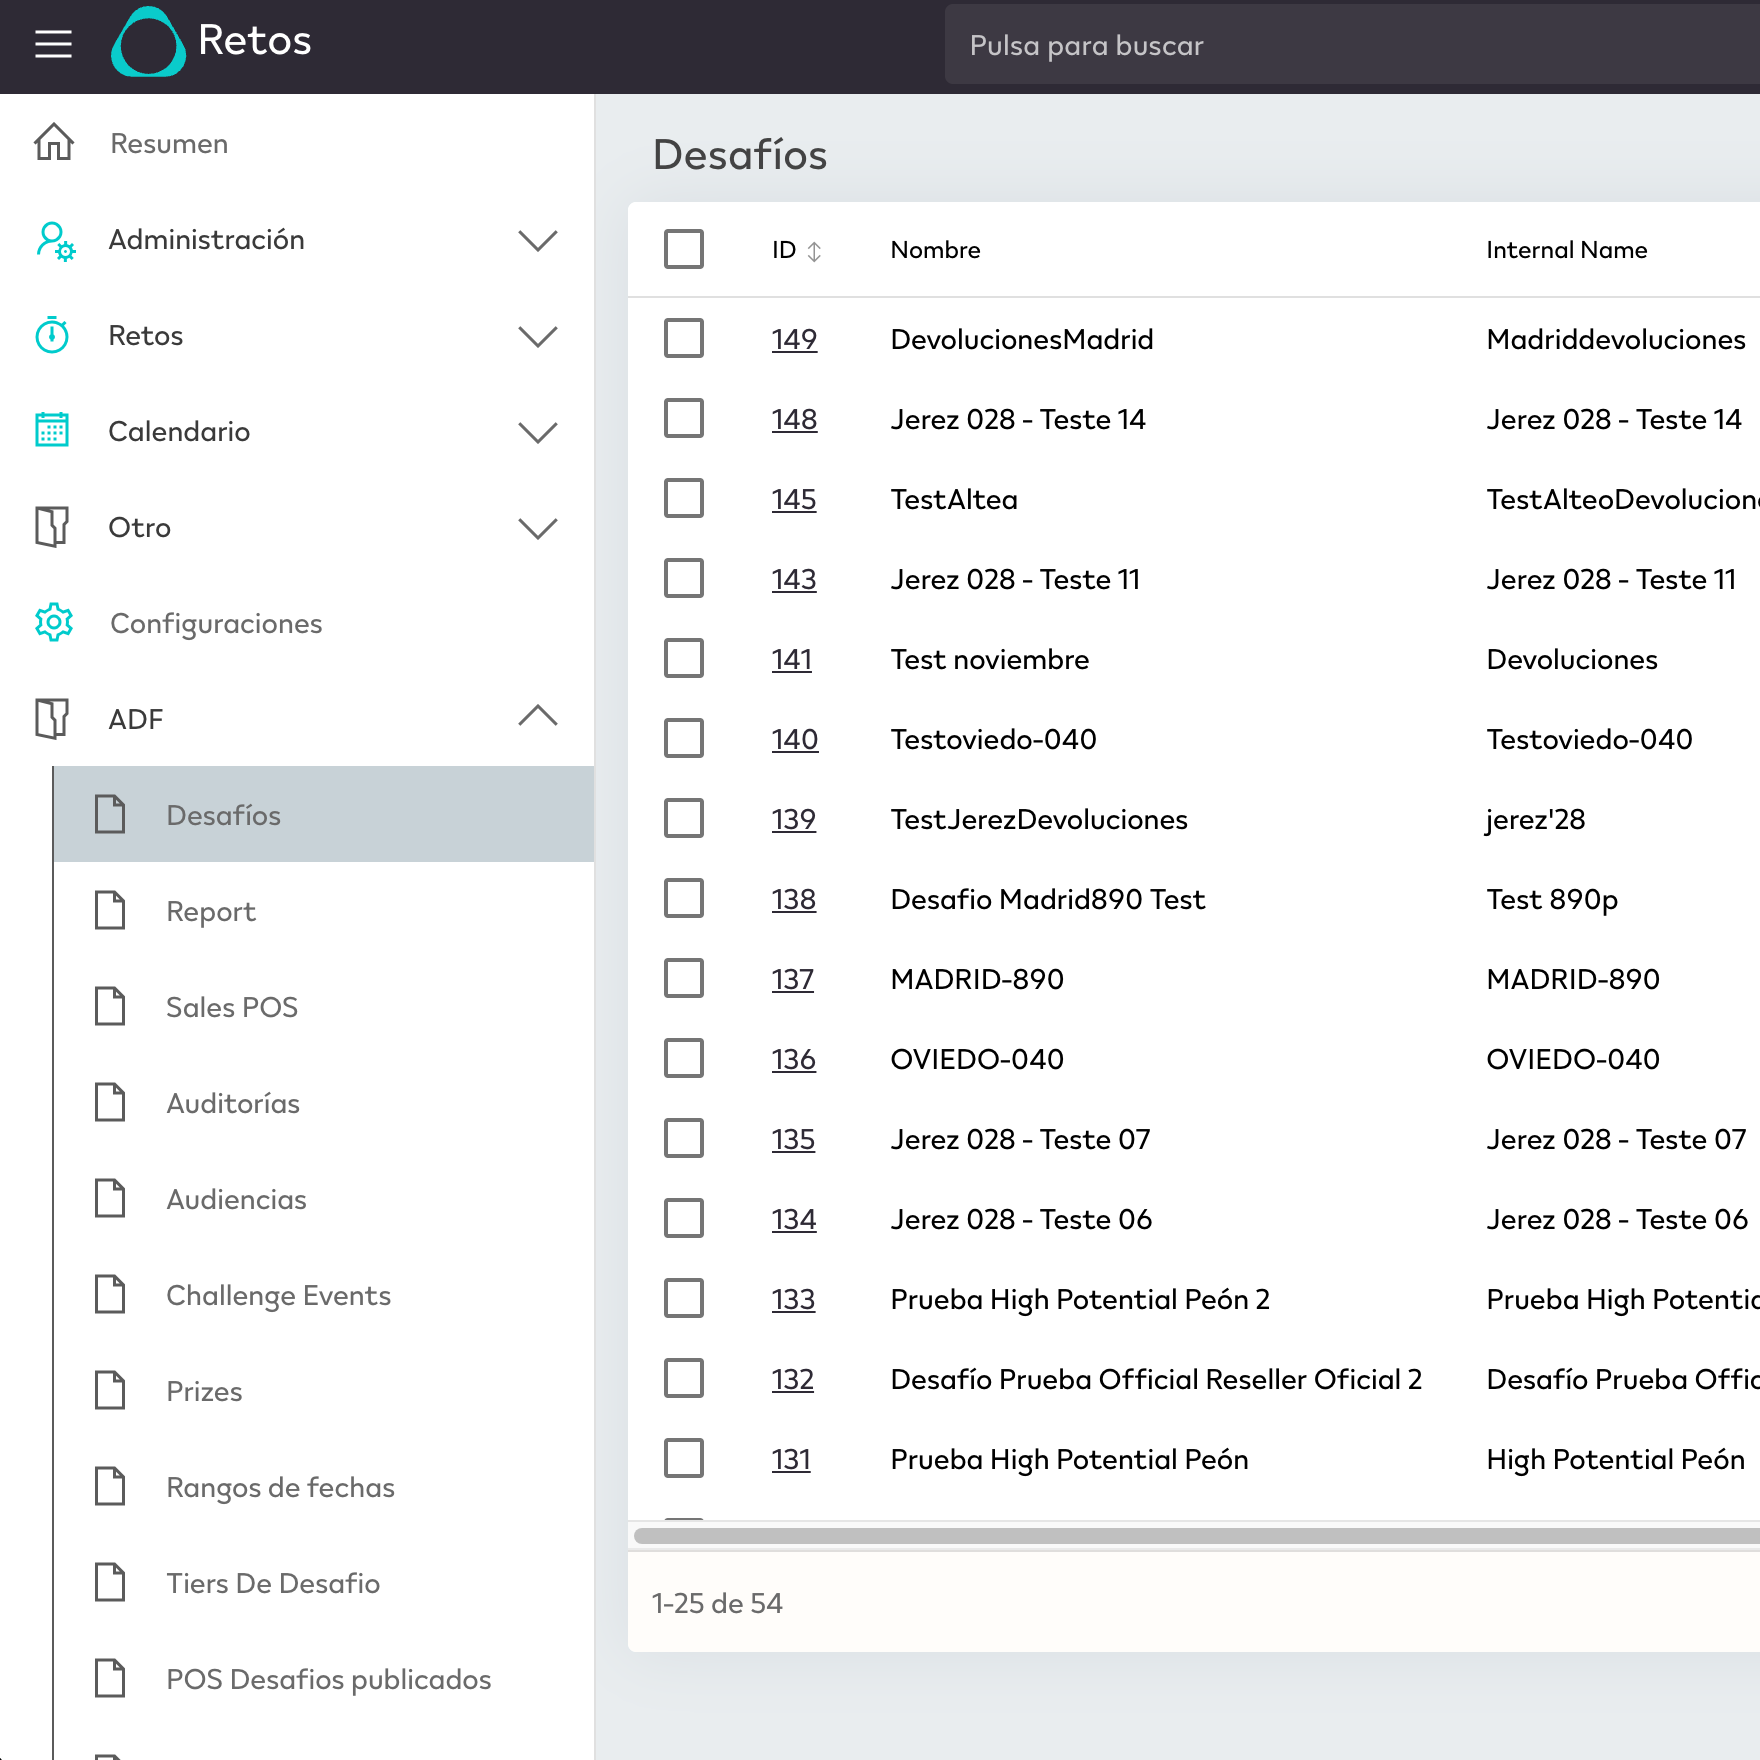Open the hamburger menu icon

pyautogui.click(x=53, y=44)
